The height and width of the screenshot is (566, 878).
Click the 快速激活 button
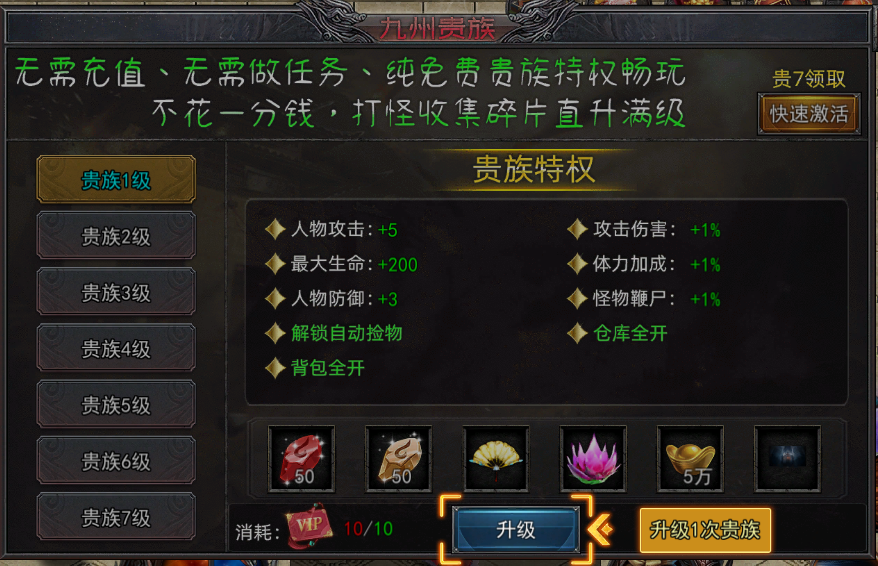(x=809, y=114)
